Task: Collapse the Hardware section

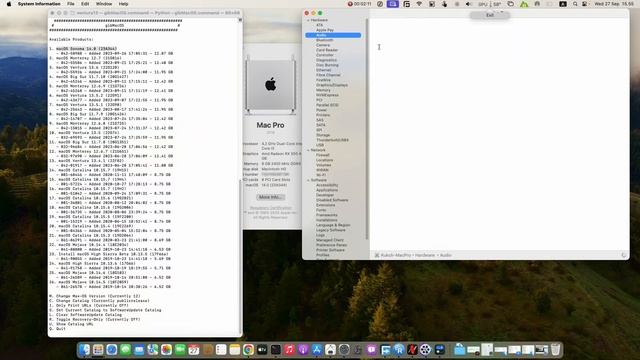Action: click(309, 20)
